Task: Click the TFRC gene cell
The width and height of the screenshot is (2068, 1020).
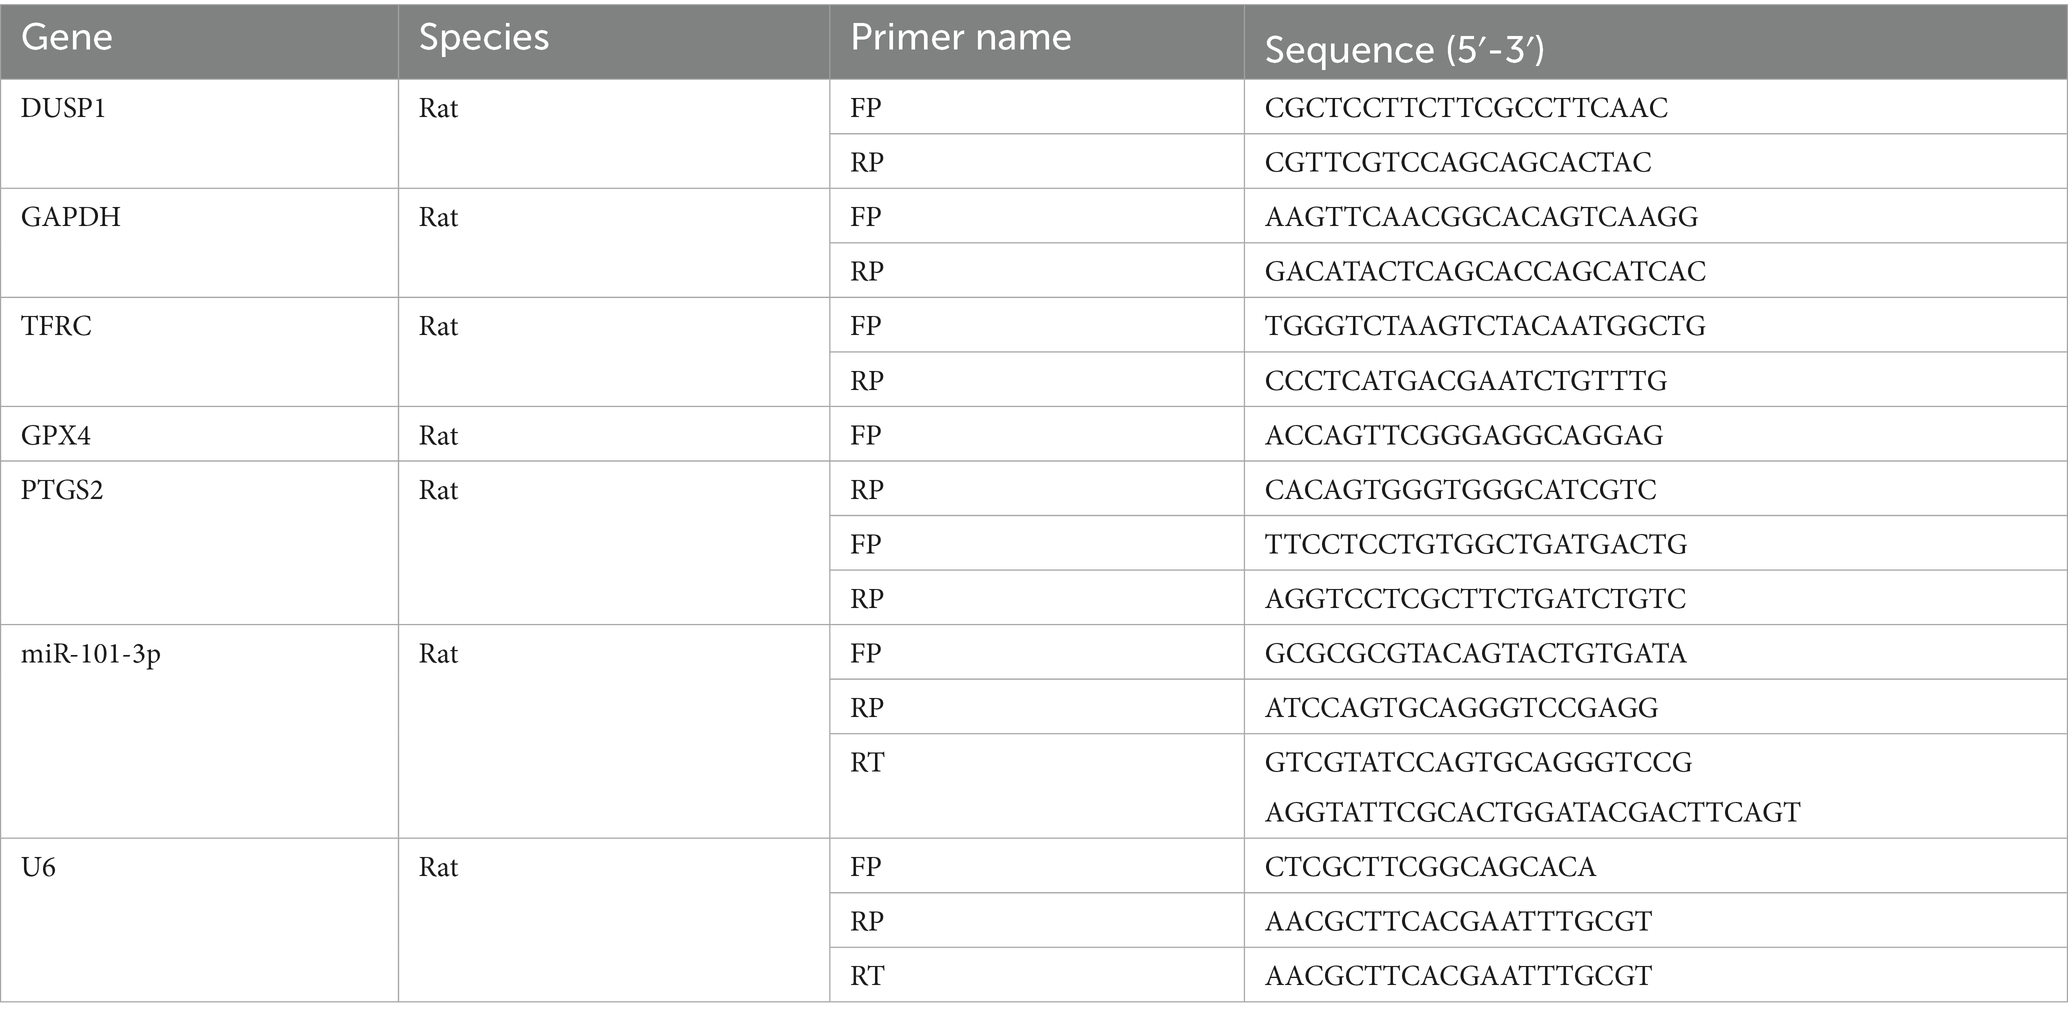Action: coord(199,352)
